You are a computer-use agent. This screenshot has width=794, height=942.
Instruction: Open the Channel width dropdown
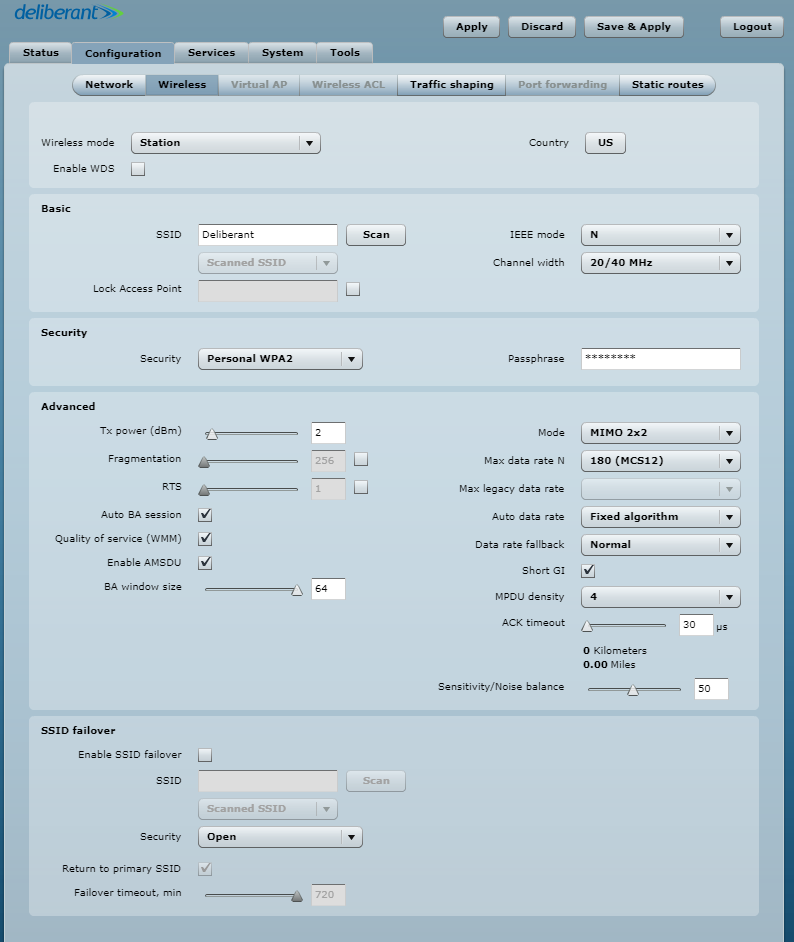click(x=660, y=263)
